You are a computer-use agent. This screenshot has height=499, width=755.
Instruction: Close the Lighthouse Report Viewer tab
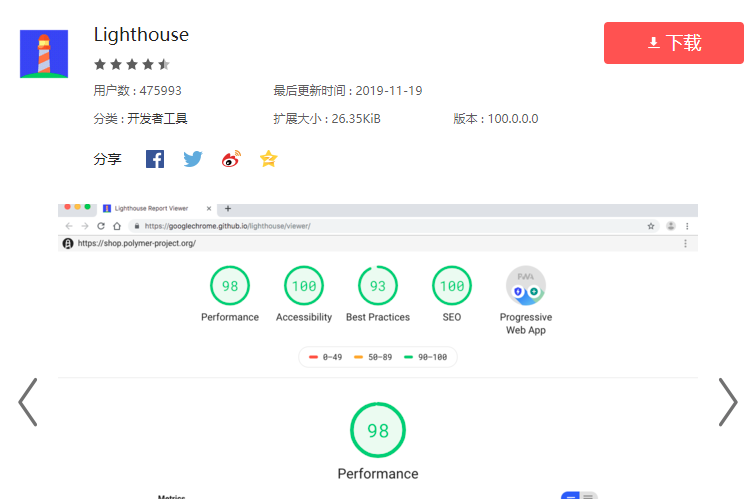209,209
